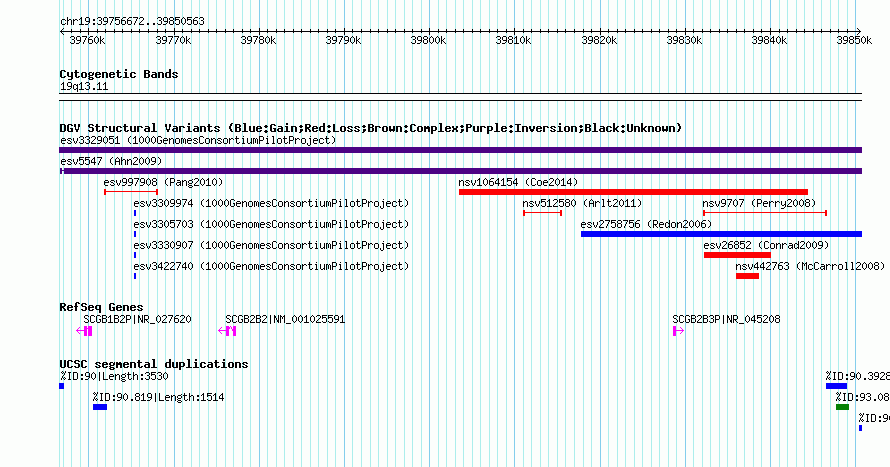Viewport: 890px width, 467px height.
Task: Click the esv3309974 blue variant tick
Action: (x=135, y=213)
